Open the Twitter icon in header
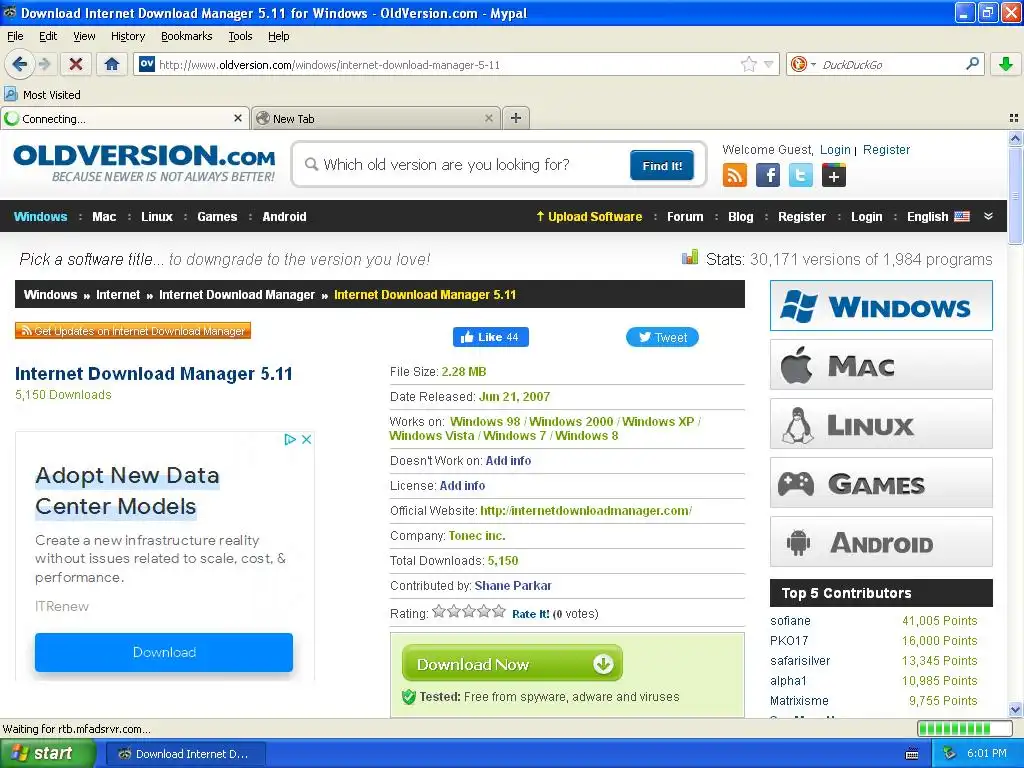This screenshot has width=1024, height=768. (801, 175)
